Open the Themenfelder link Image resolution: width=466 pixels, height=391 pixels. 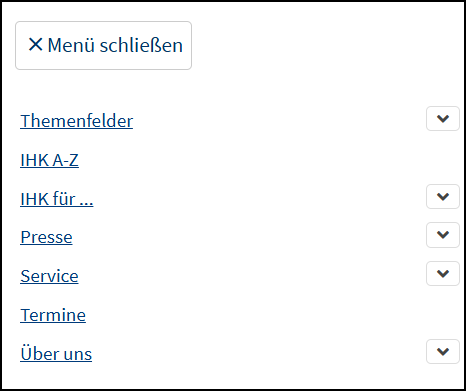tap(77, 121)
